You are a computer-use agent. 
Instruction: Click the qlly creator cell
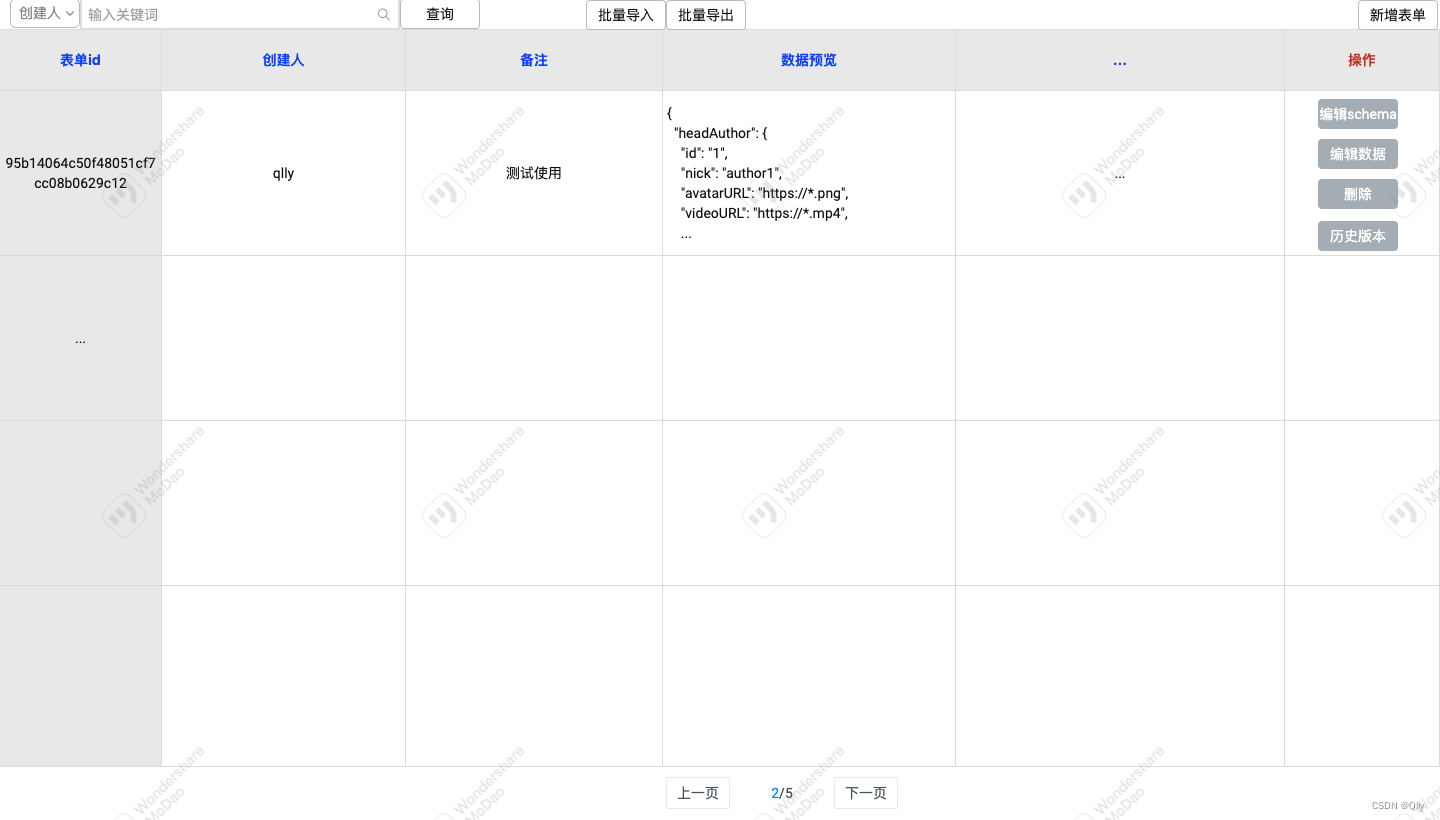(283, 173)
